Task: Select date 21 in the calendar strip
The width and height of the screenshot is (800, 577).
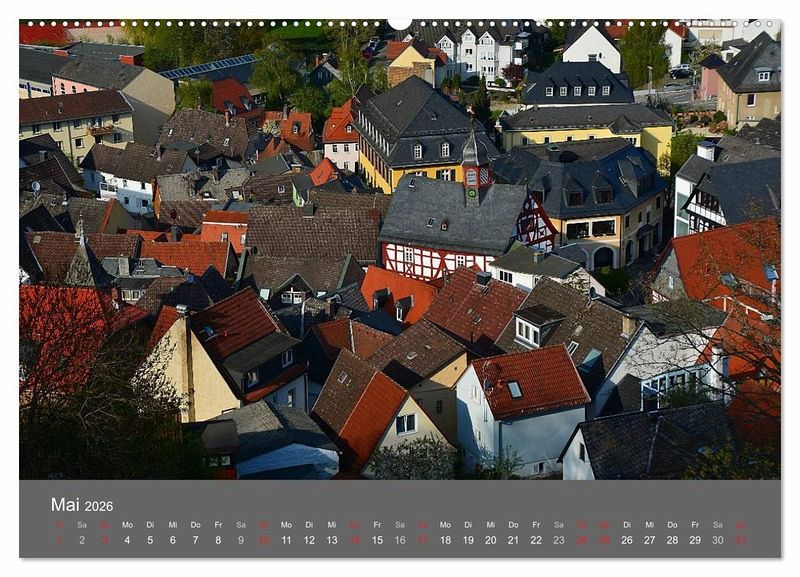Action: coord(513,540)
